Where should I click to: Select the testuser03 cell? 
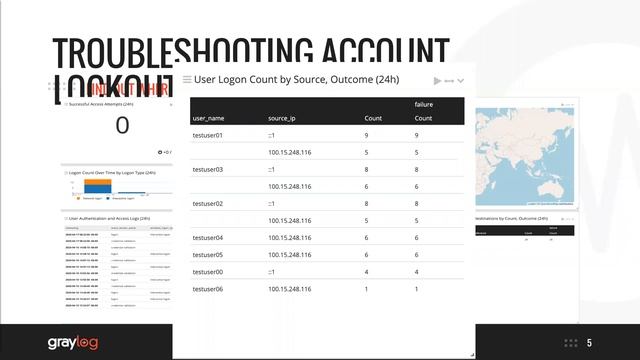tap(208, 169)
